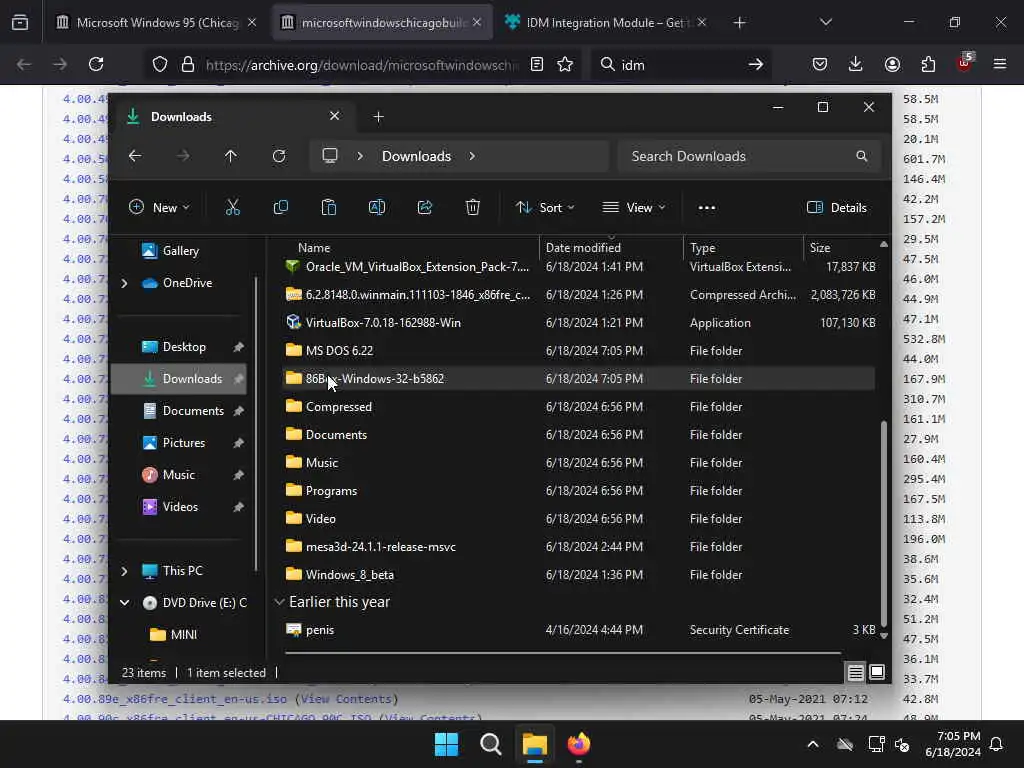Click the Paste clipboard icon
Screen dimensions: 1024x768
[328, 208]
